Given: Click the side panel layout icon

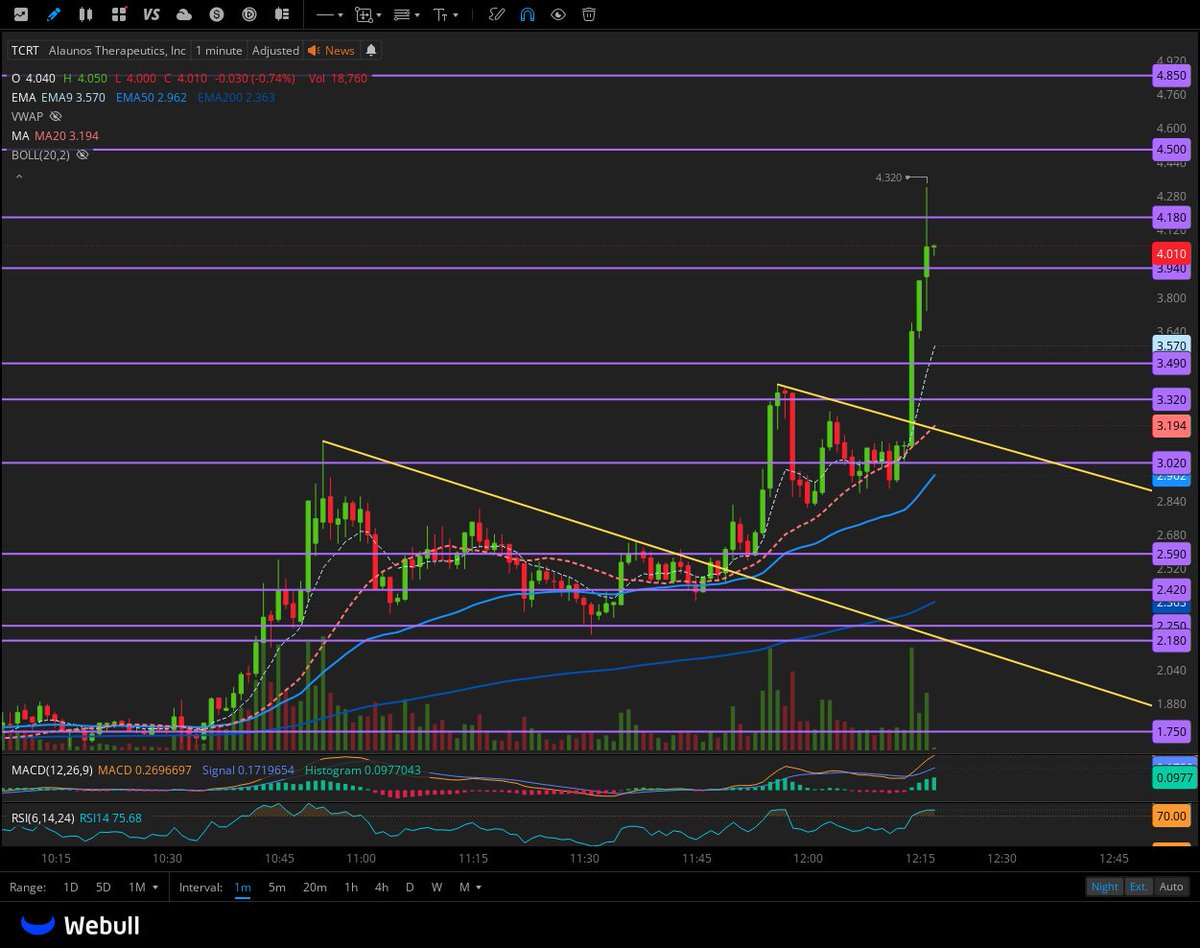Looking at the screenshot, I should pos(281,14).
